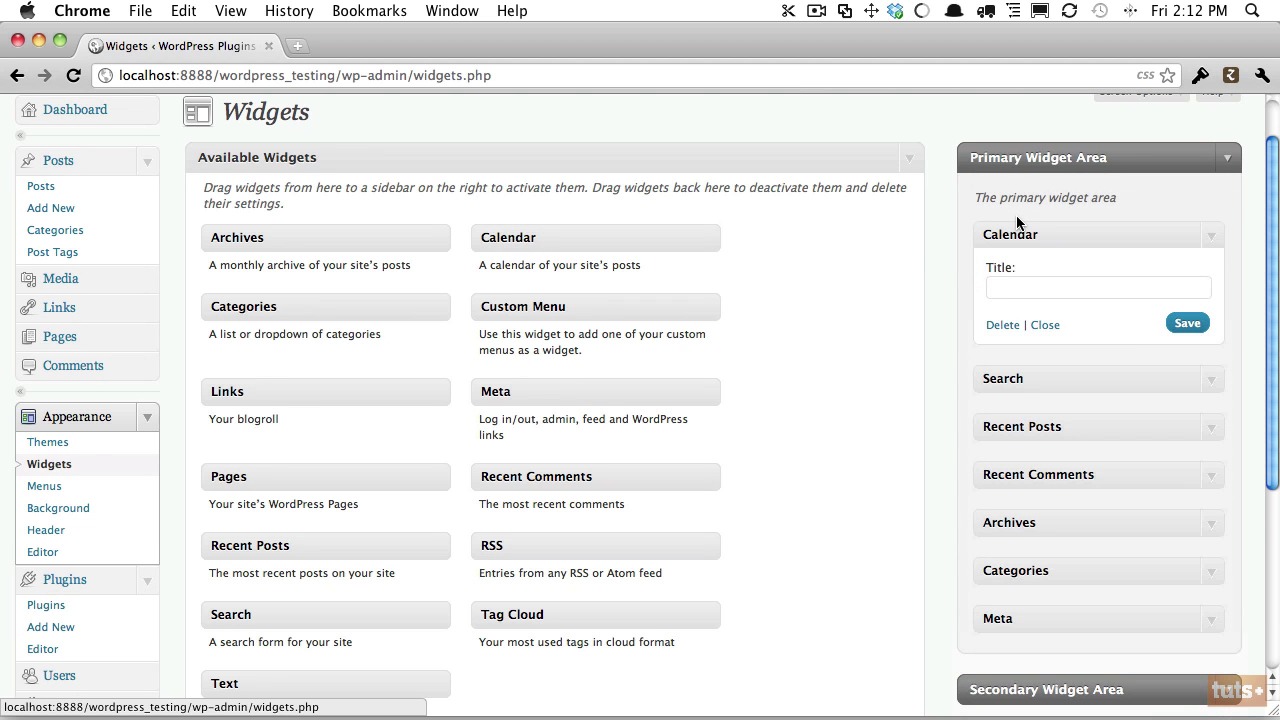Click the Widgets page header icon
Viewport: 1280px width, 720px height.
198,112
